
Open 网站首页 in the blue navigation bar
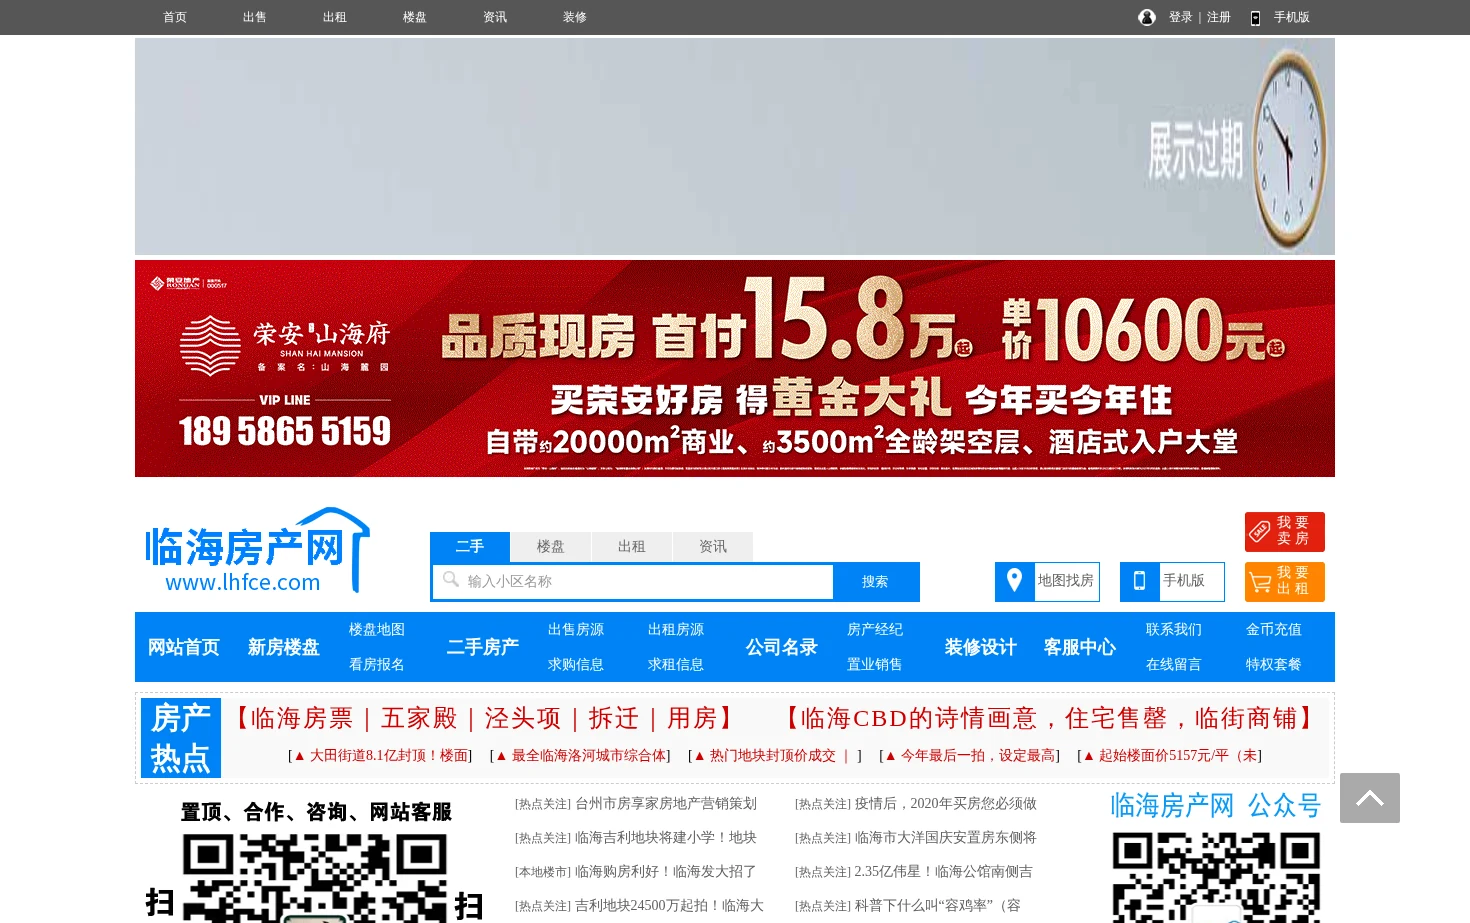(184, 647)
